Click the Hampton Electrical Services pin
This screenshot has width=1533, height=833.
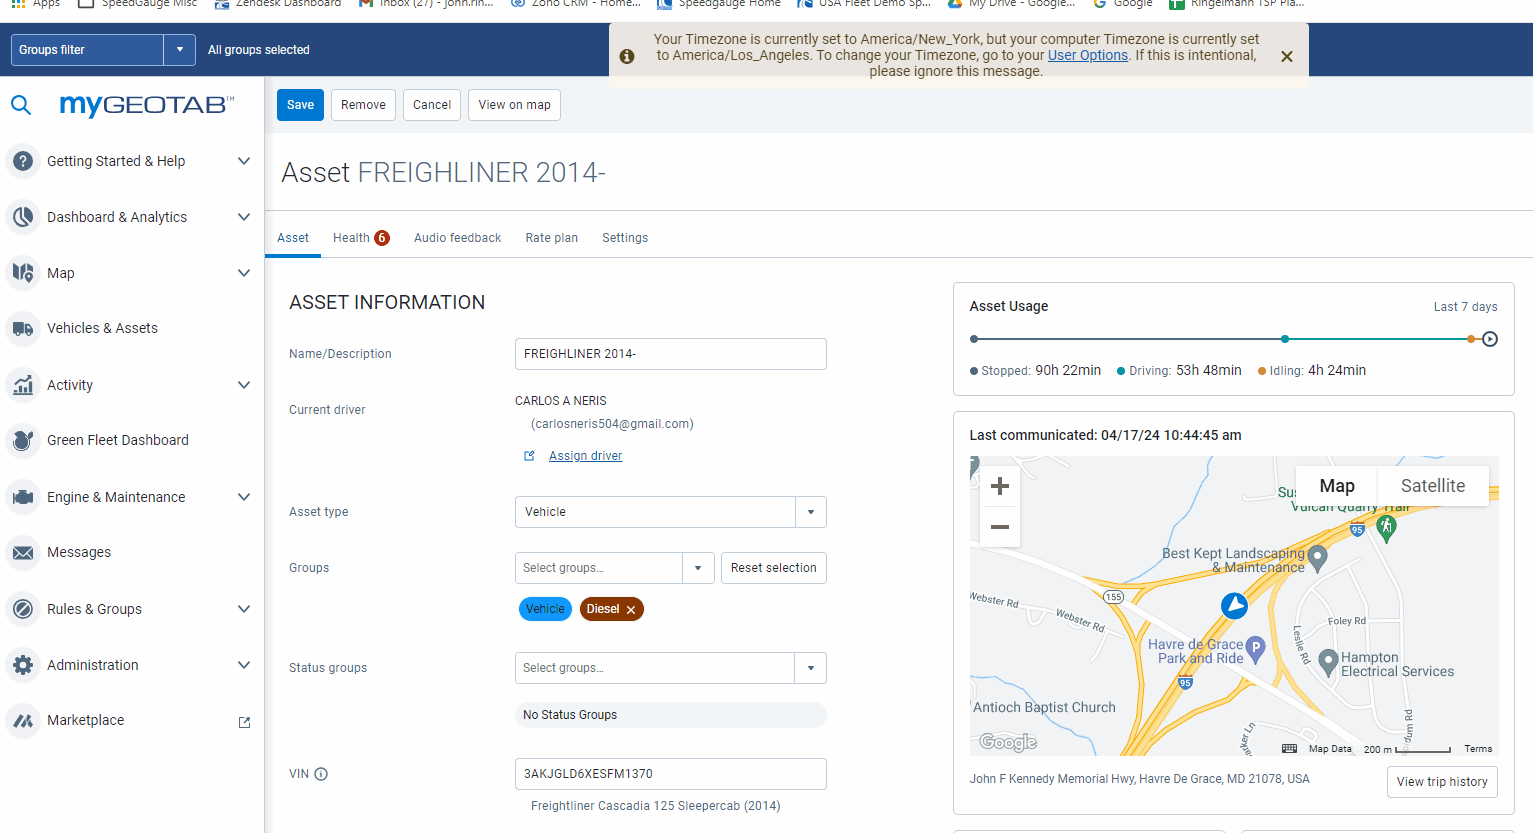point(1328,661)
